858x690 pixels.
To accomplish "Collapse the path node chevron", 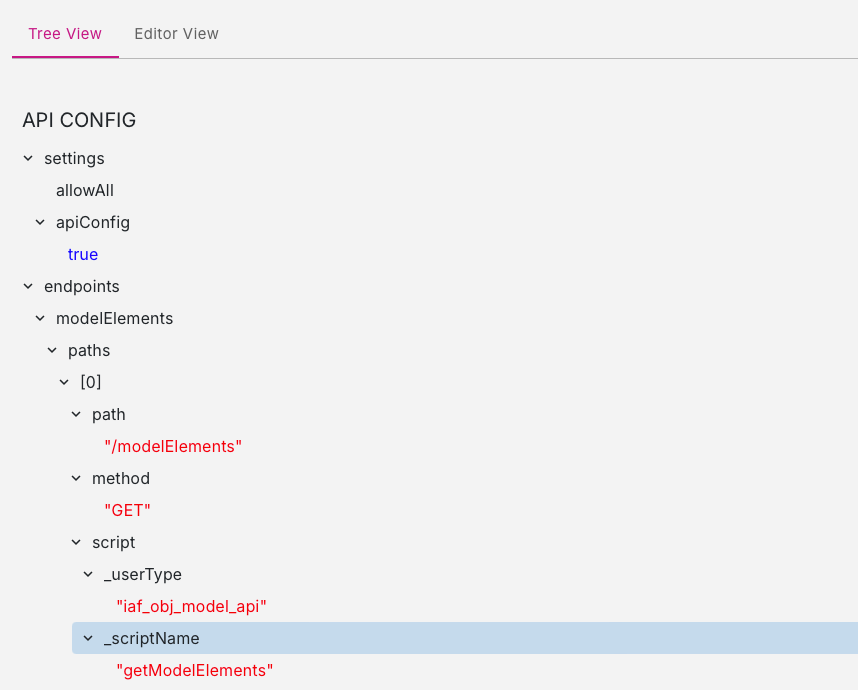I will click(x=76, y=414).
